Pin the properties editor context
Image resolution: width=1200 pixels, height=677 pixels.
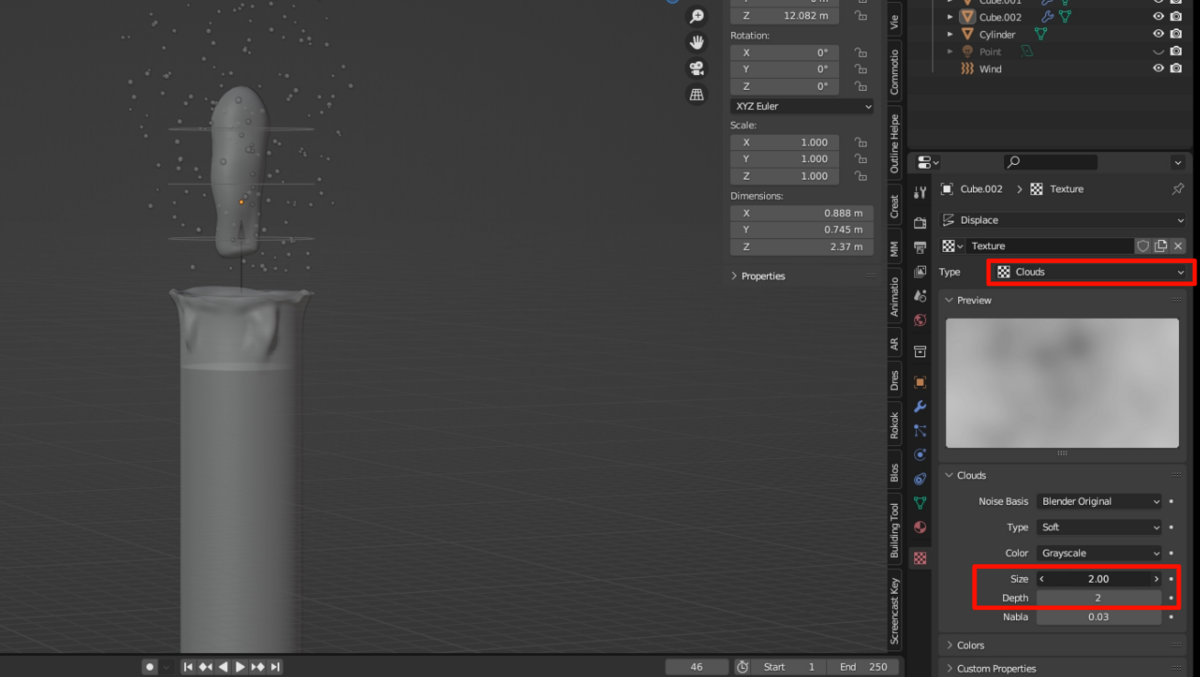[x=1177, y=189]
